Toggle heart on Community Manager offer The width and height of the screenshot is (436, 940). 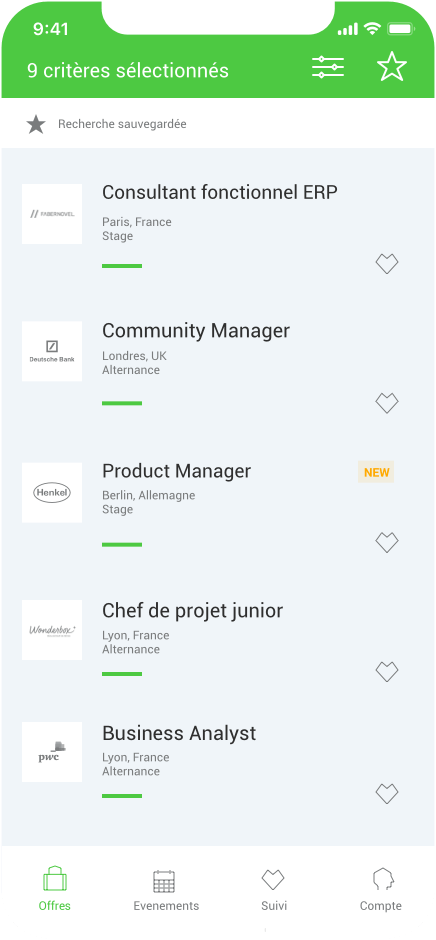point(387,403)
